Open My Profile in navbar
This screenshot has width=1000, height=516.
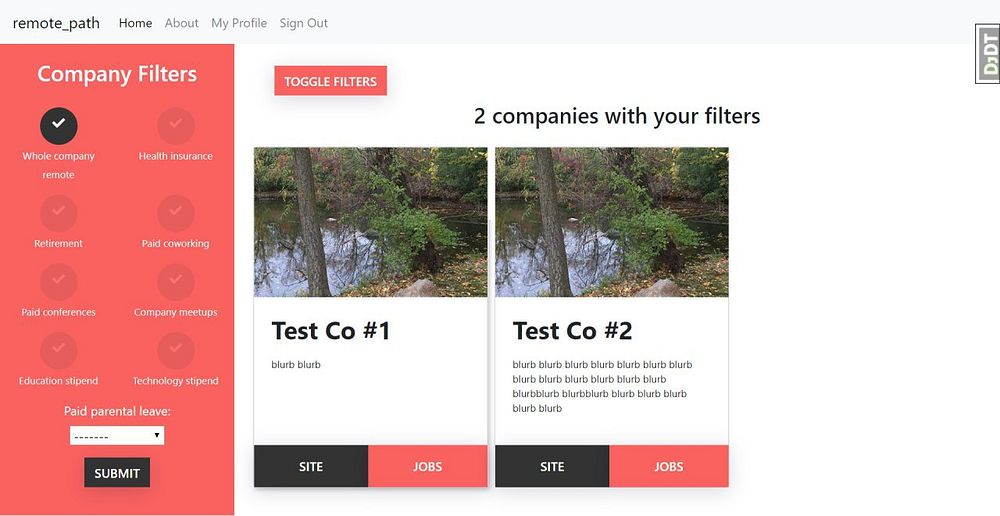(239, 23)
